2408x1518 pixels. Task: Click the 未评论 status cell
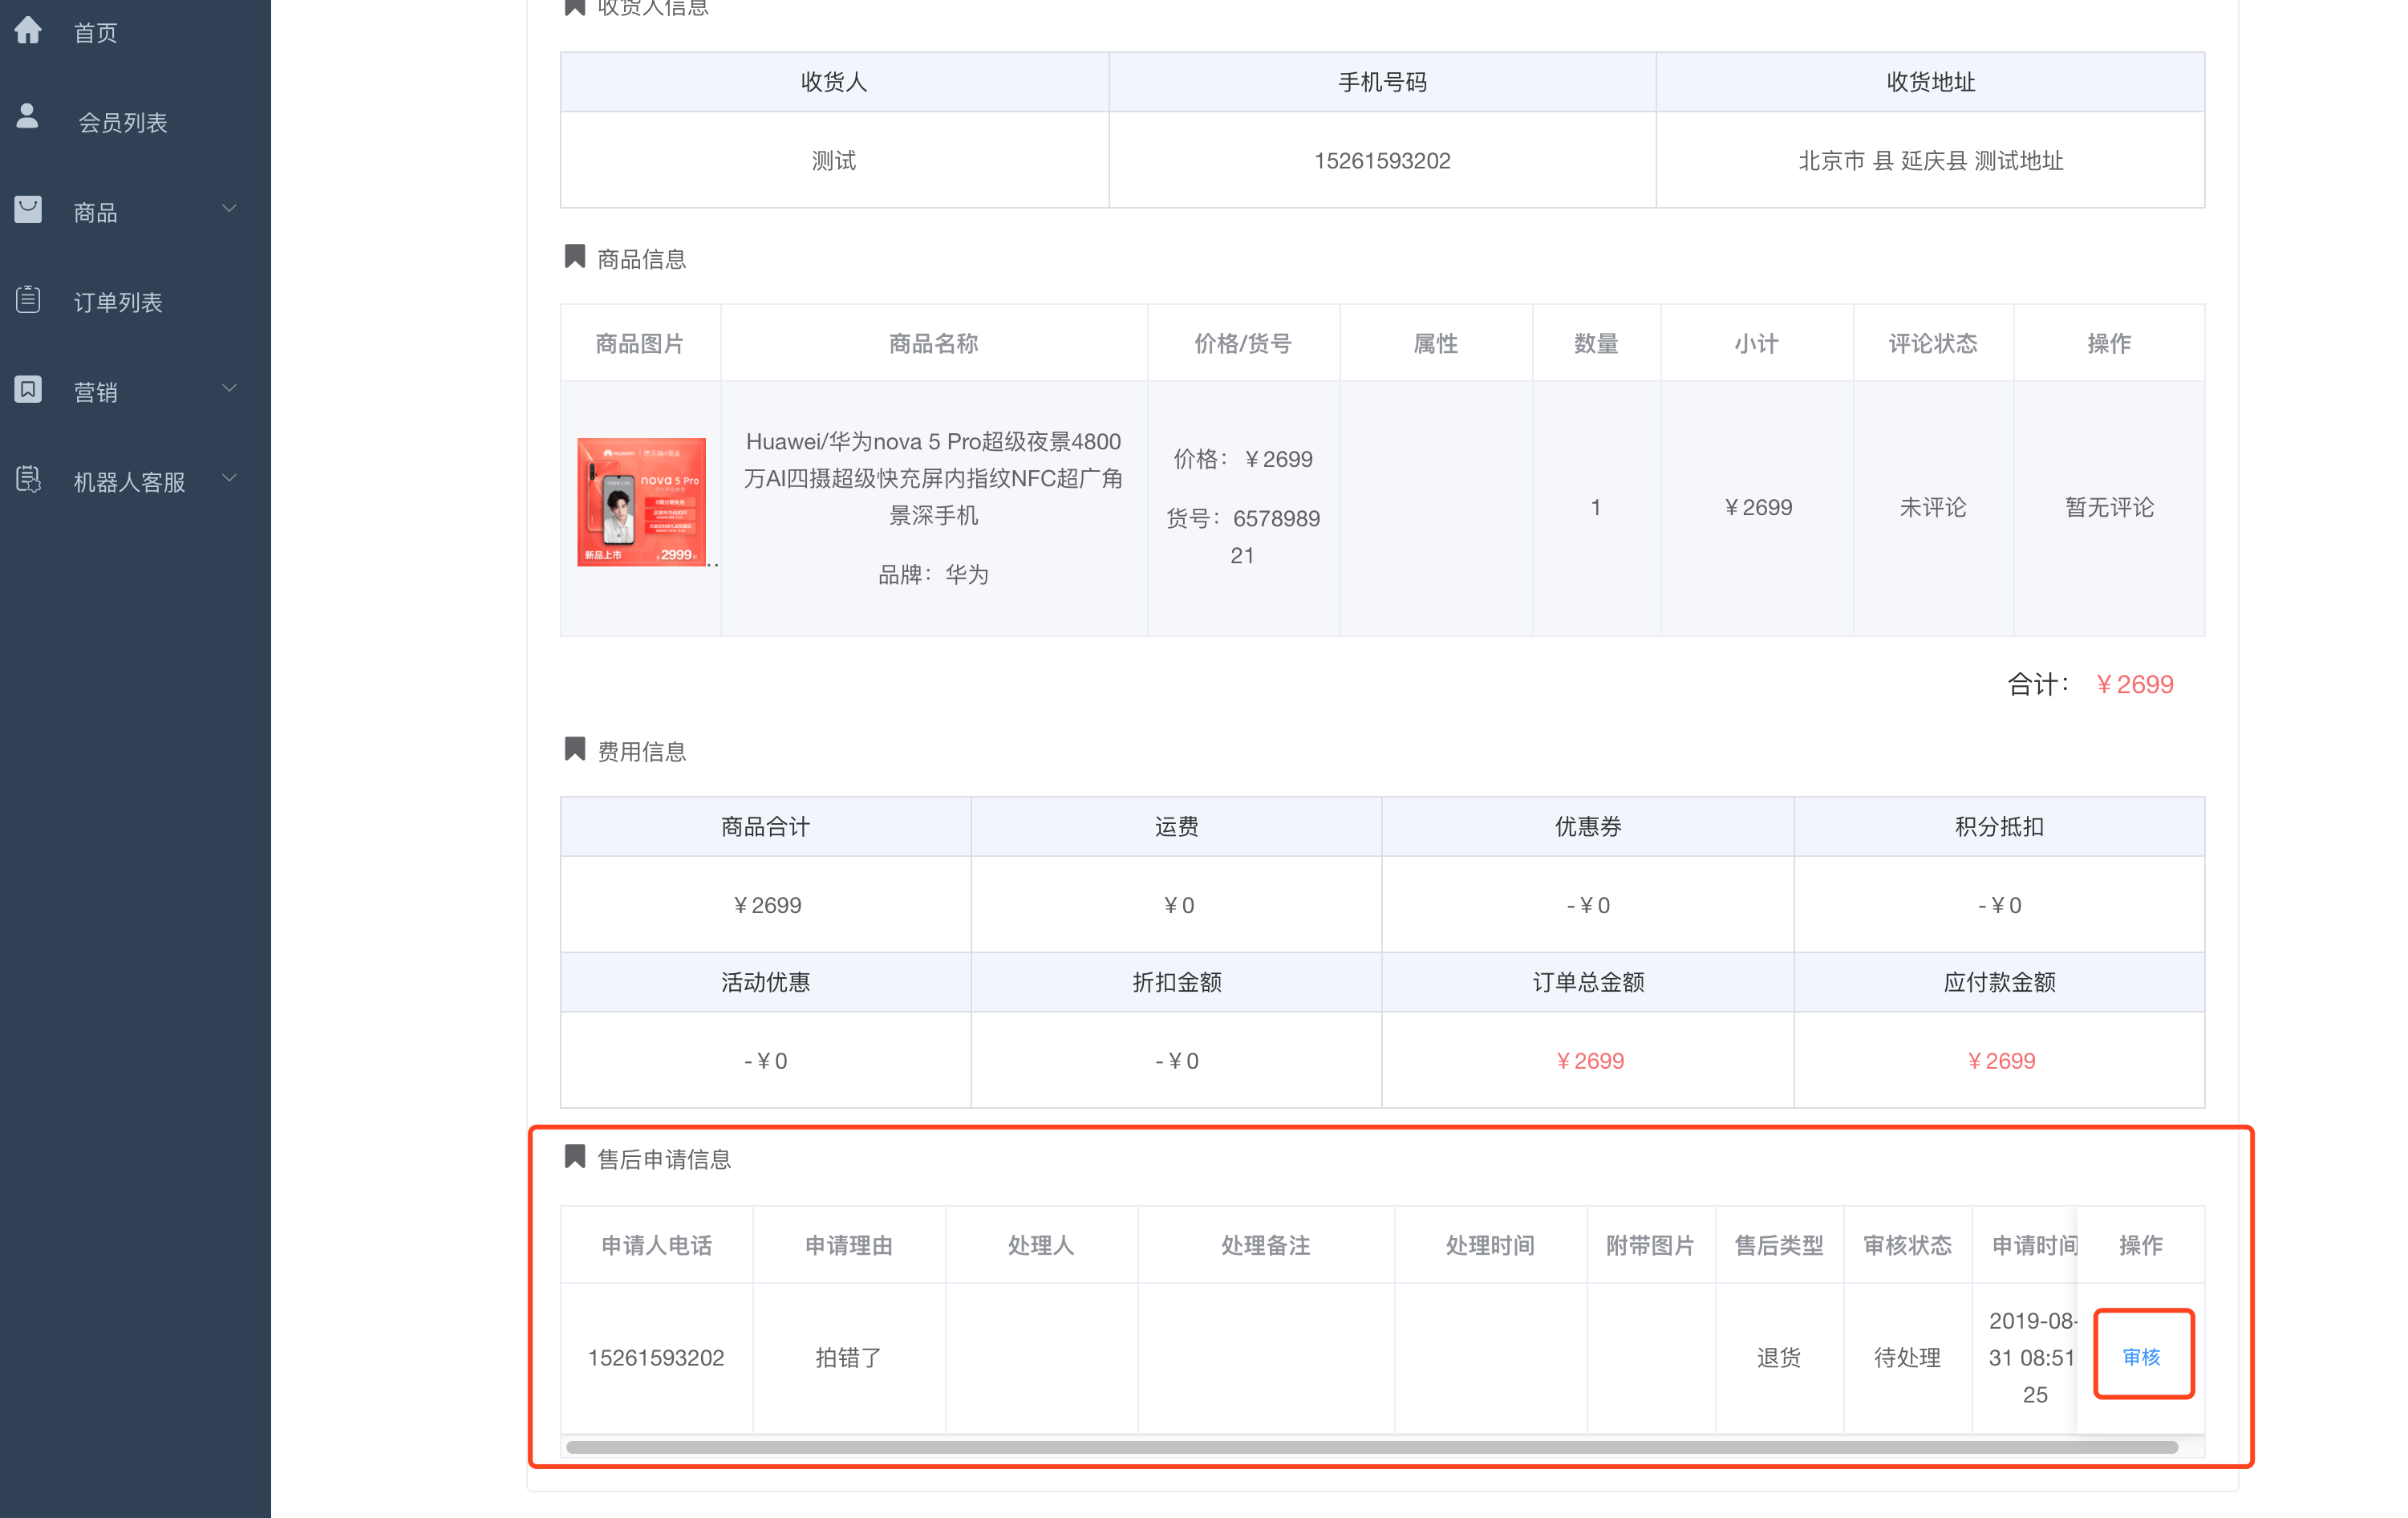1932,508
